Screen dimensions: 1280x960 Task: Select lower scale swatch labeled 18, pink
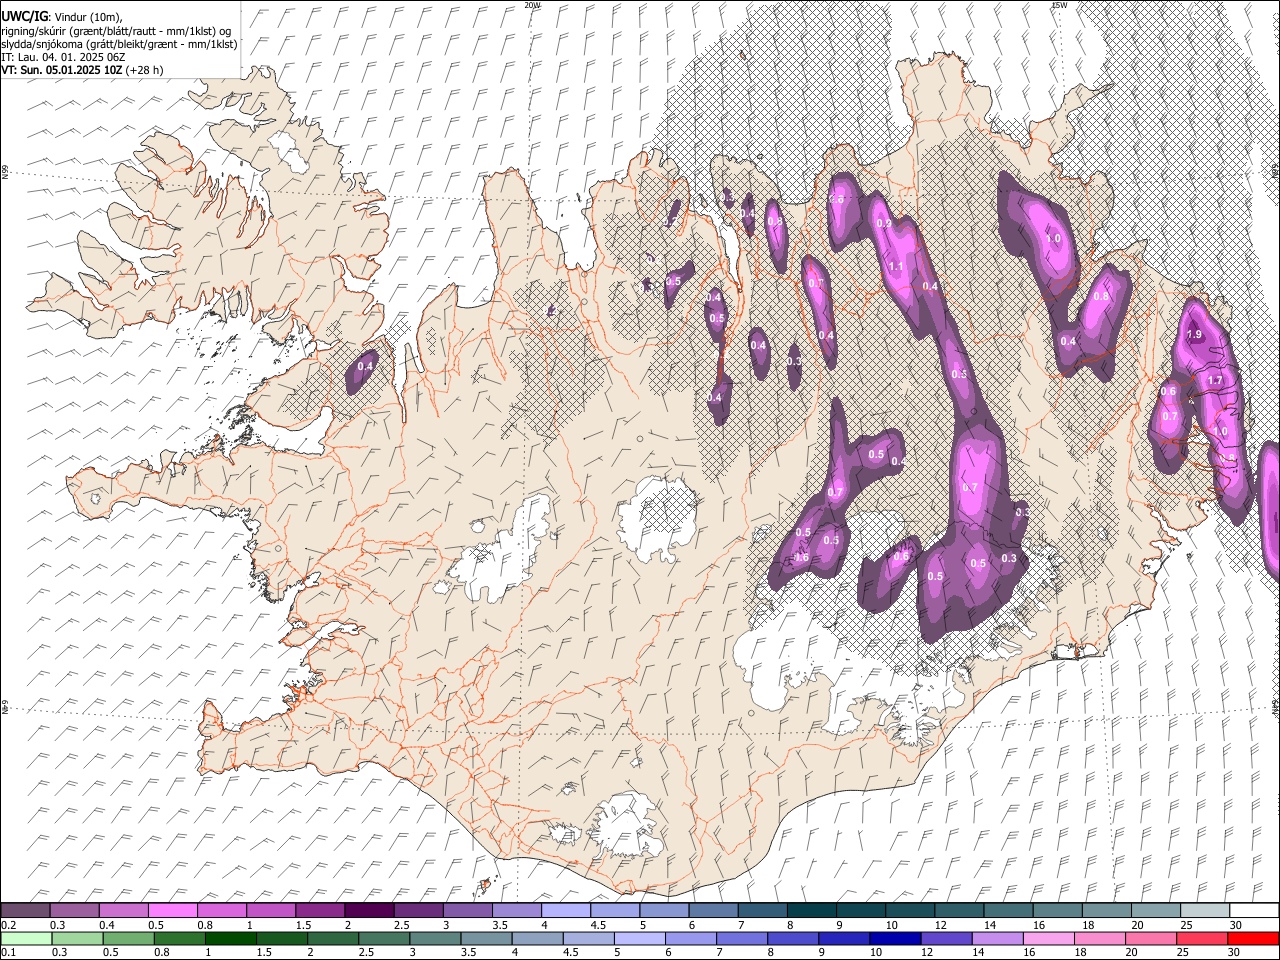pos(1100,938)
